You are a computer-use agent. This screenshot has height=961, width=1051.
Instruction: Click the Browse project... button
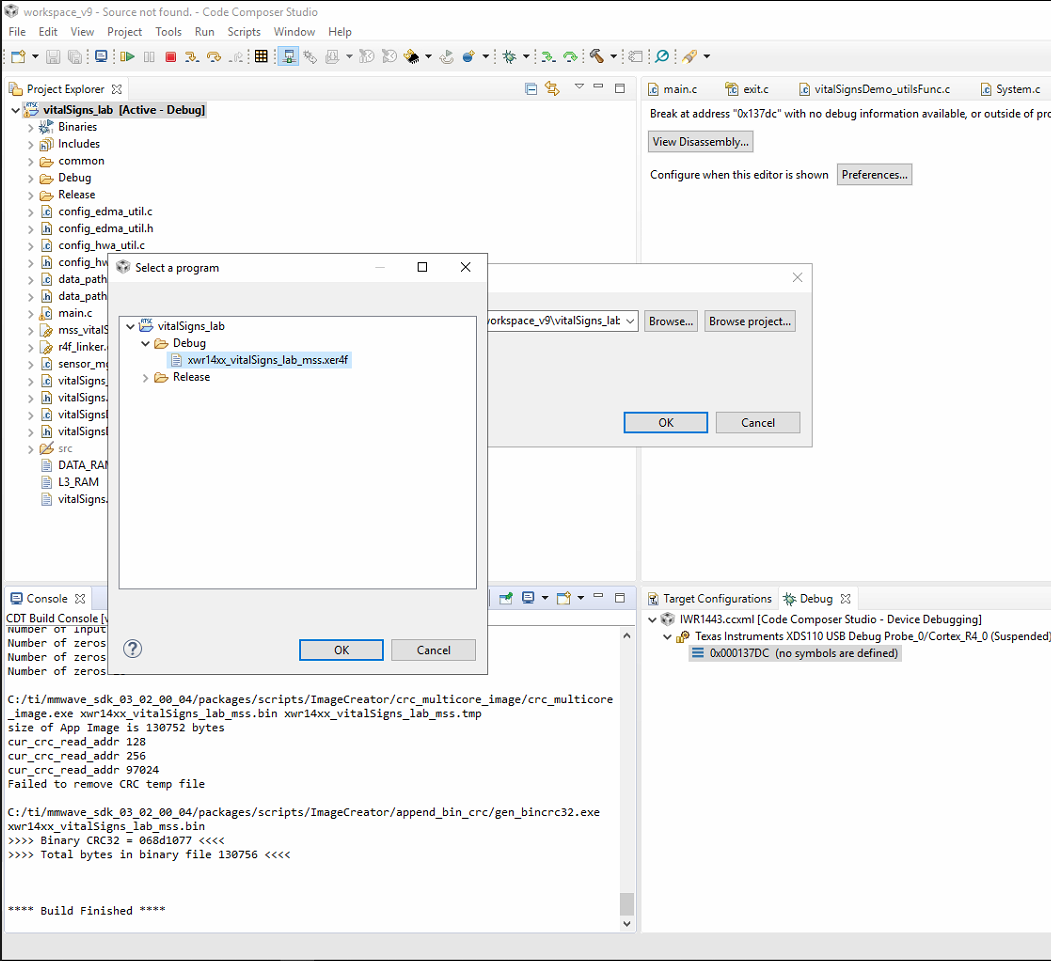(x=749, y=321)
